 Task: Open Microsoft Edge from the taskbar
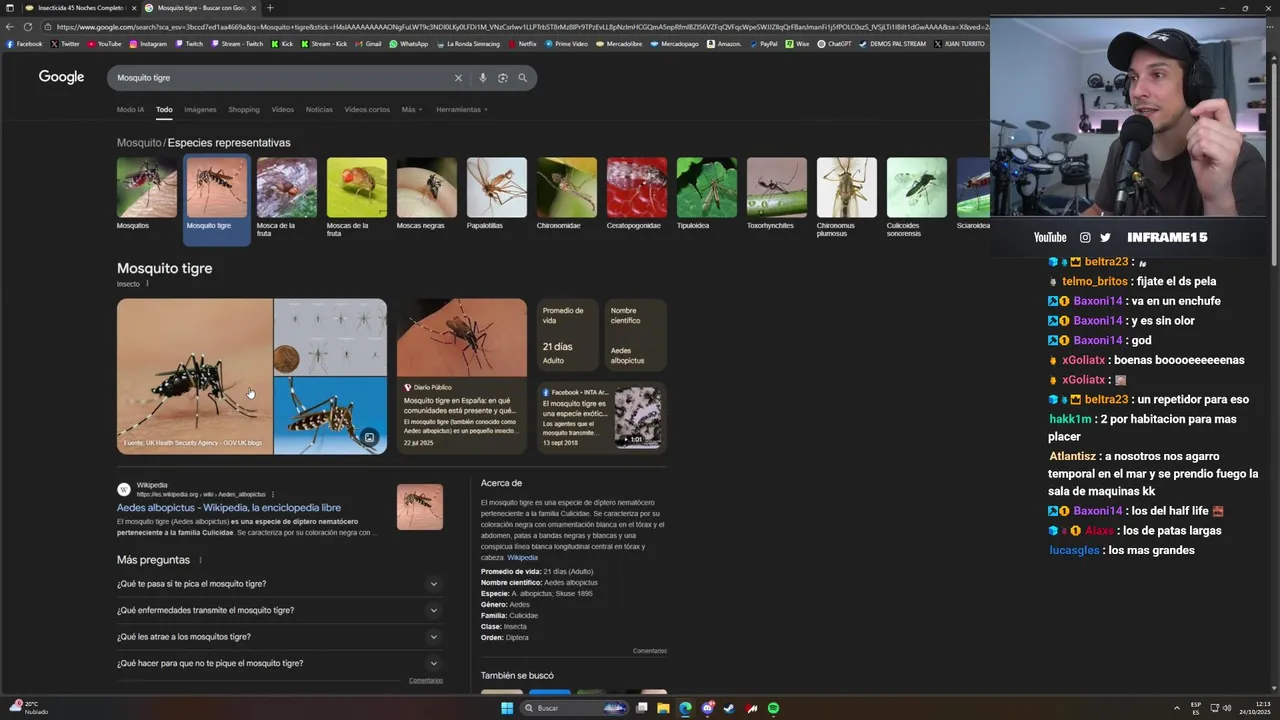[x=685, y=708]
